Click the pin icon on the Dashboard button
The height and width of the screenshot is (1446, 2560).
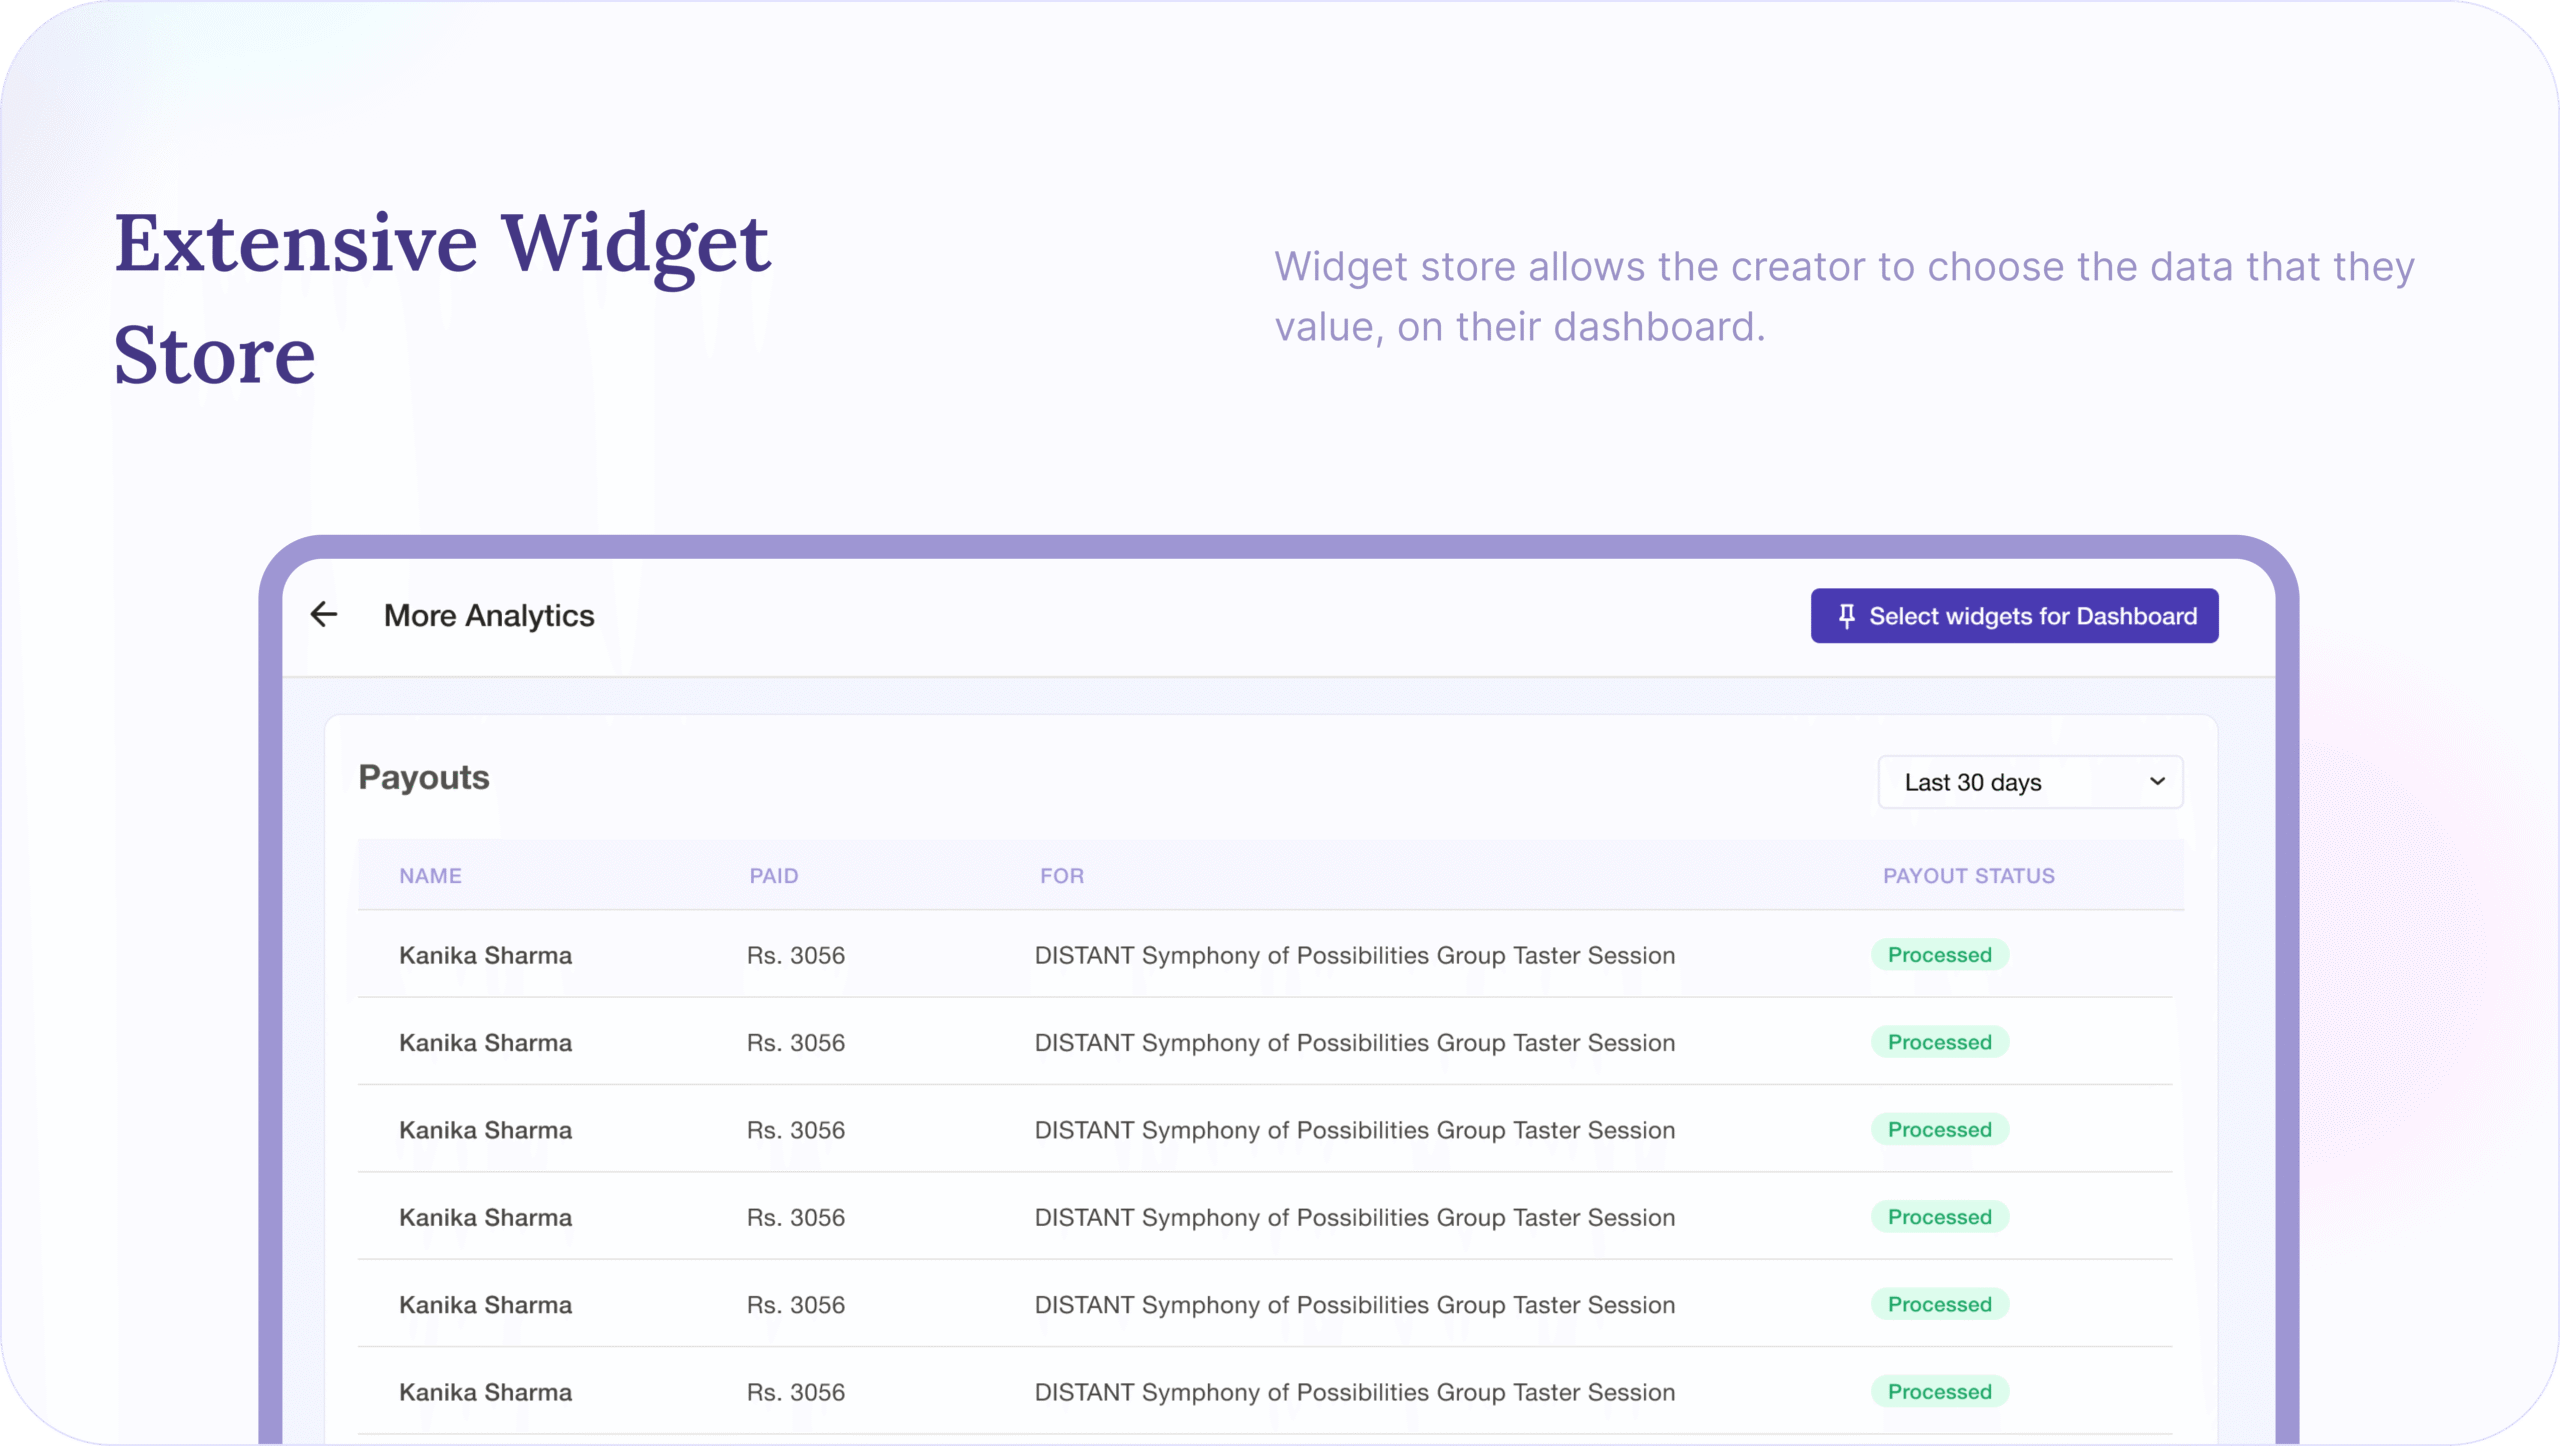coord(1846,616)
